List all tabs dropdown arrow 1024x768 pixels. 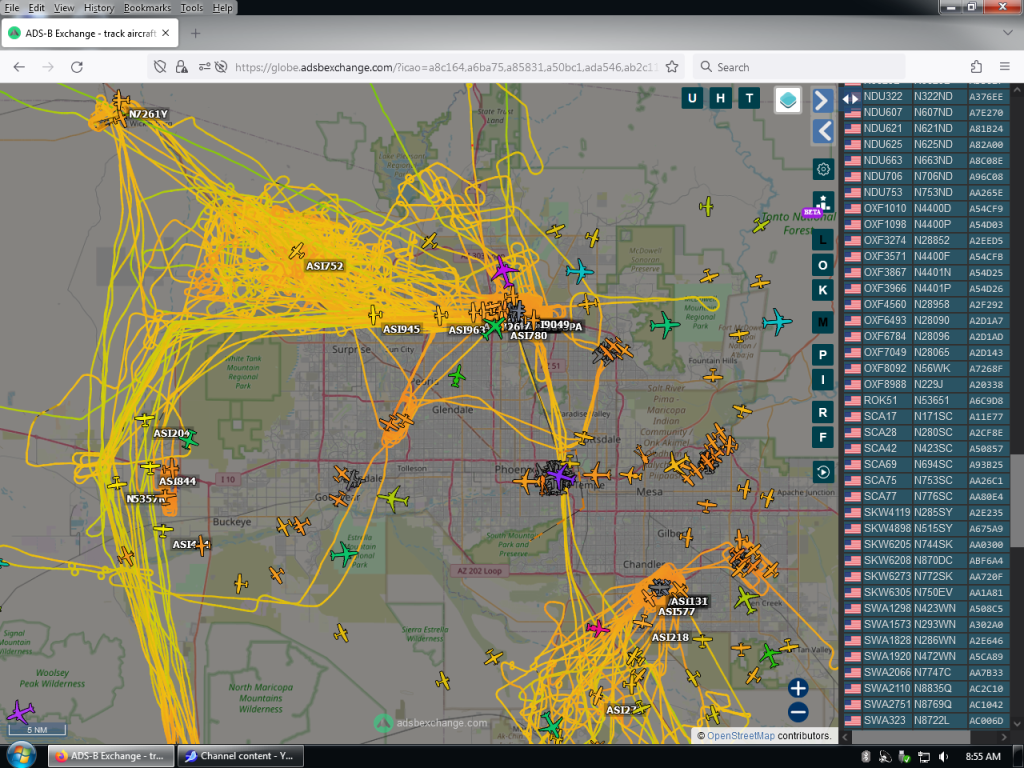coord(1007,33)
